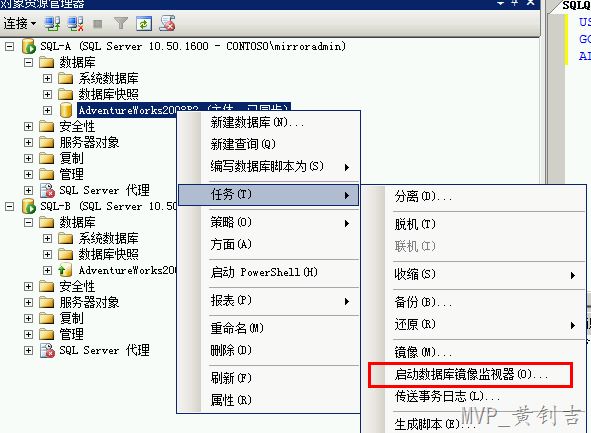This screenshot has width=591, height=433.
Task: Open 还原(R) submenu in tasks
Action: tap(474, 324)
